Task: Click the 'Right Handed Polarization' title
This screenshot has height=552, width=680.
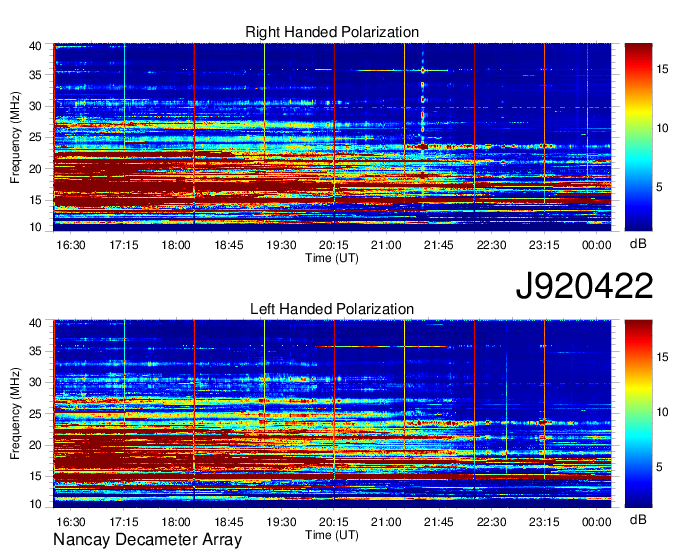Action: click(332, 32)
